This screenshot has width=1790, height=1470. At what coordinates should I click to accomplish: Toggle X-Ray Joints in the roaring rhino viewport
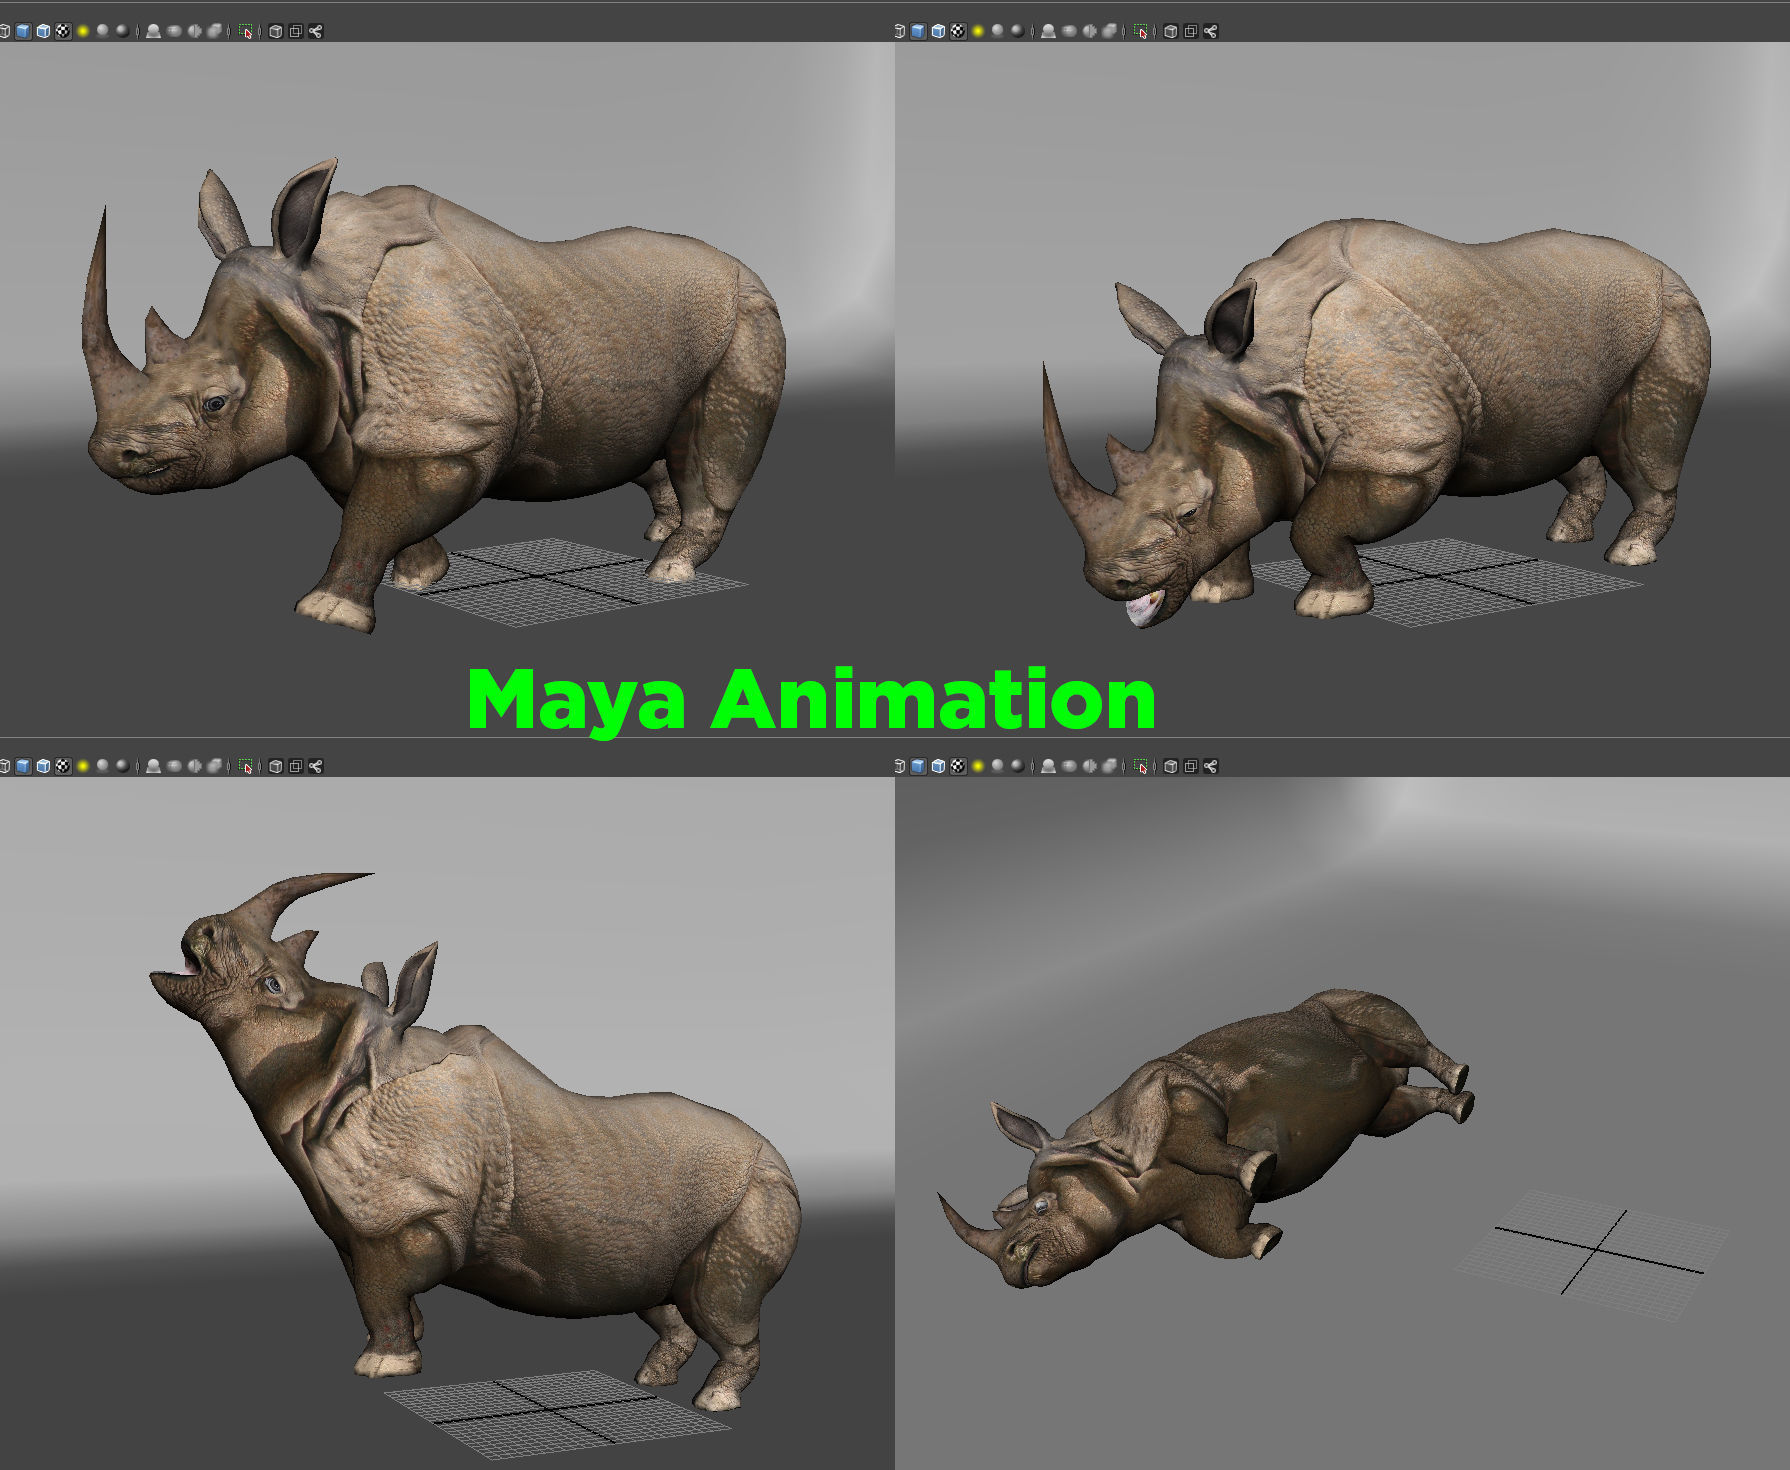(316, 766)
